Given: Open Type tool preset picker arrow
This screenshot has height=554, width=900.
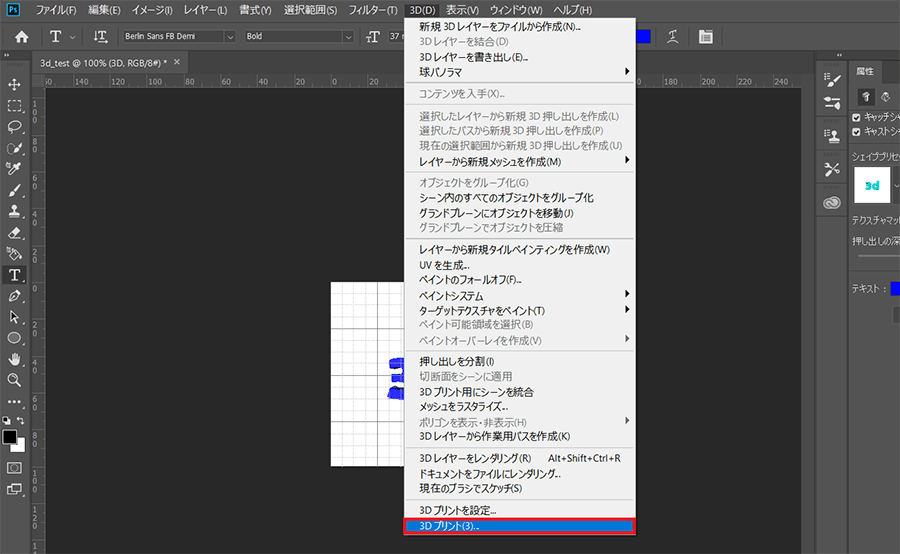Looking at the screenshot, I should pyautogui.click(x=72, y=37).
